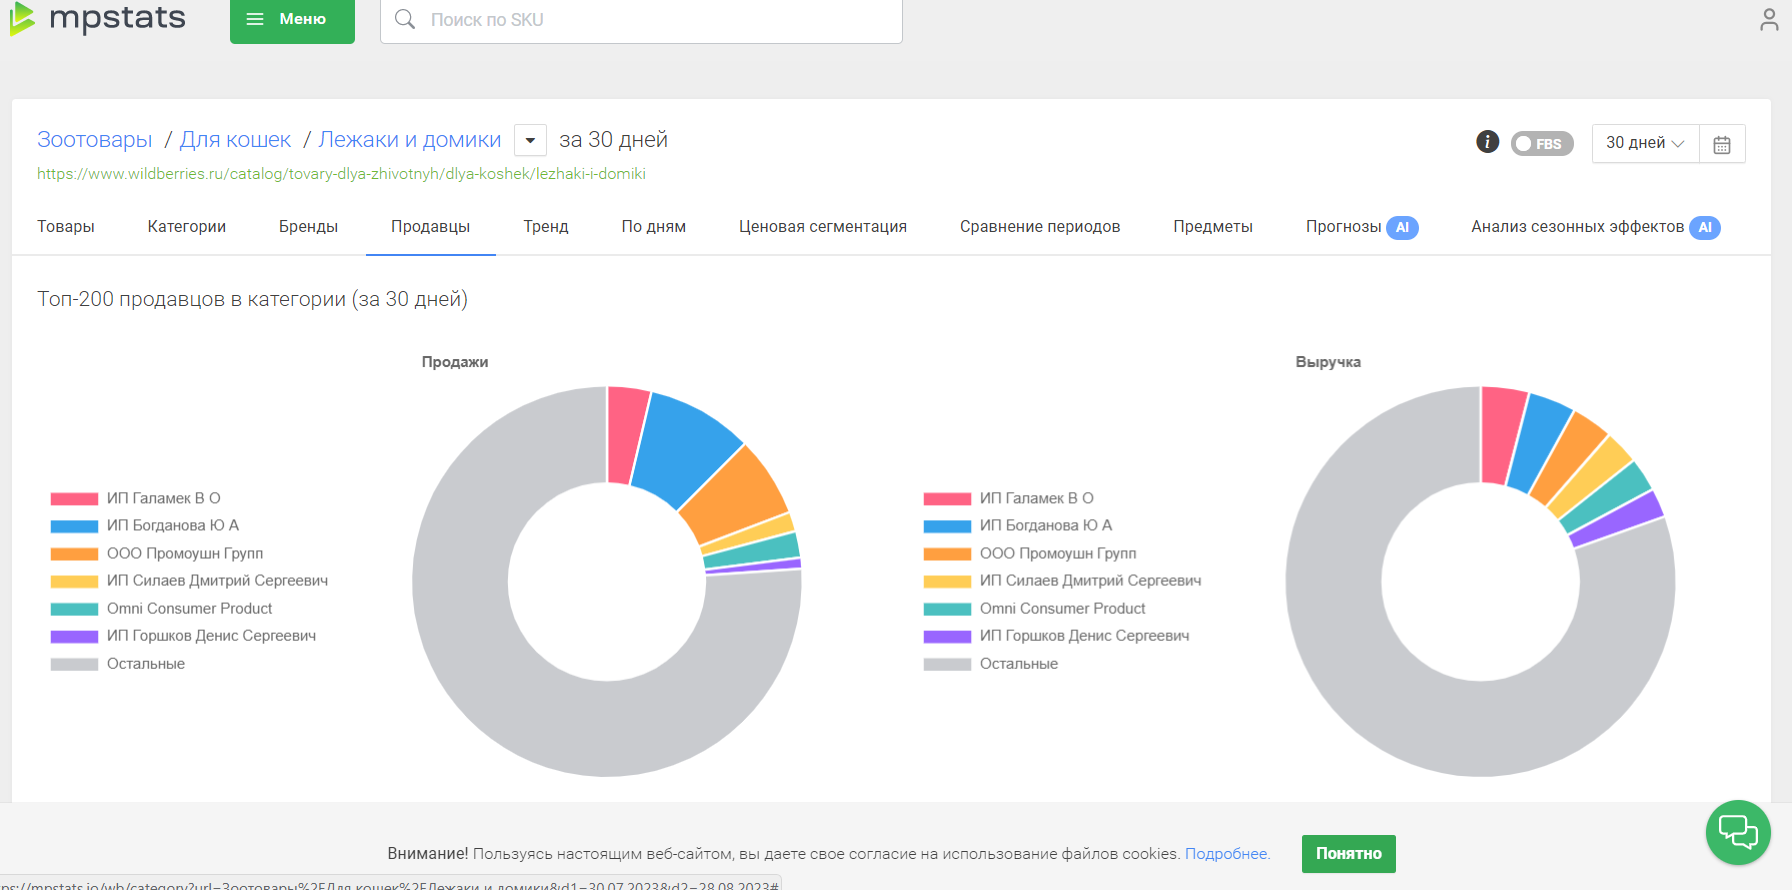
Task: Focus the Поиск по SKU field
Action: coord(660,20)
